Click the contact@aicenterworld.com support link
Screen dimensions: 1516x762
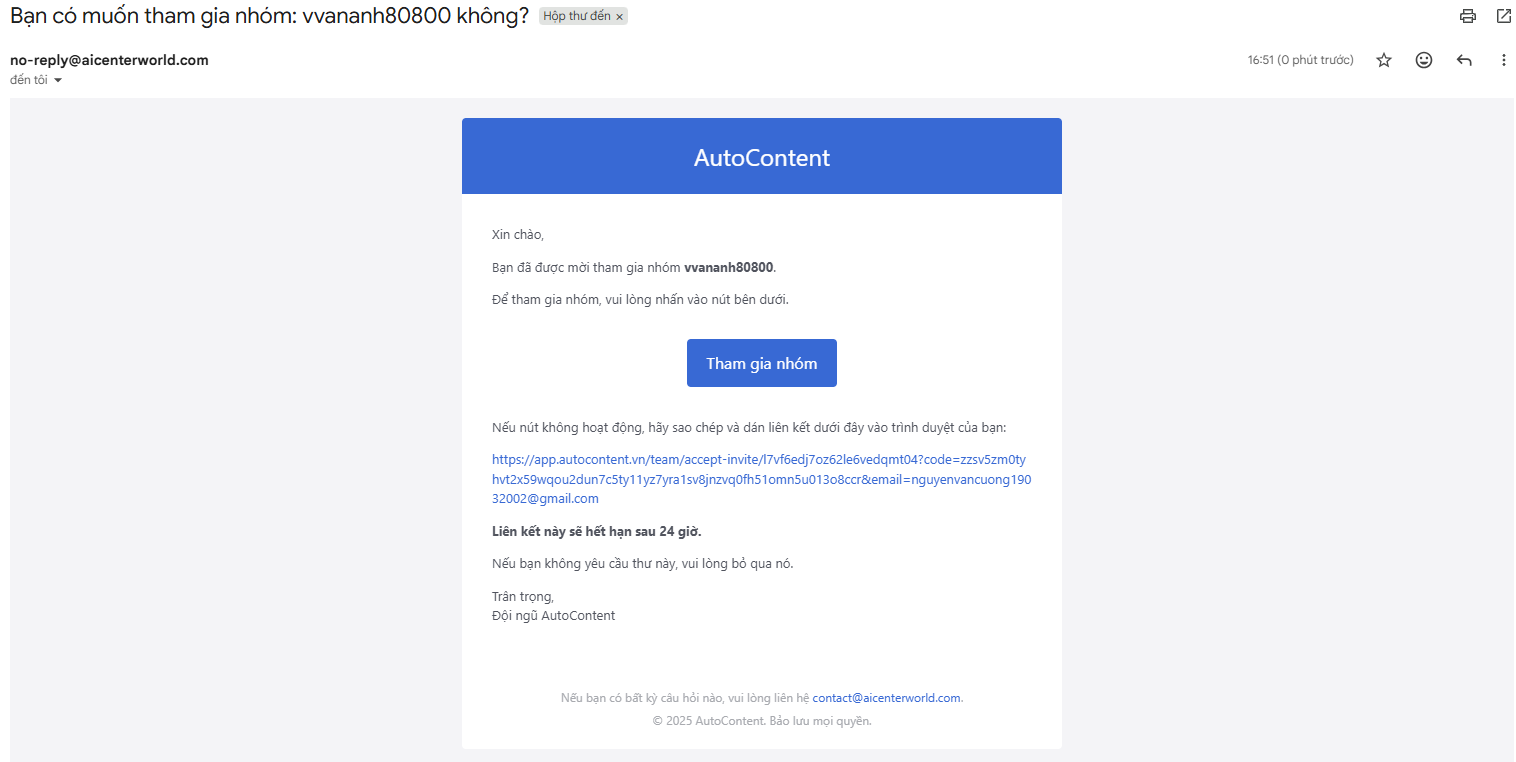pyautogui.click(x=886, y=698)
